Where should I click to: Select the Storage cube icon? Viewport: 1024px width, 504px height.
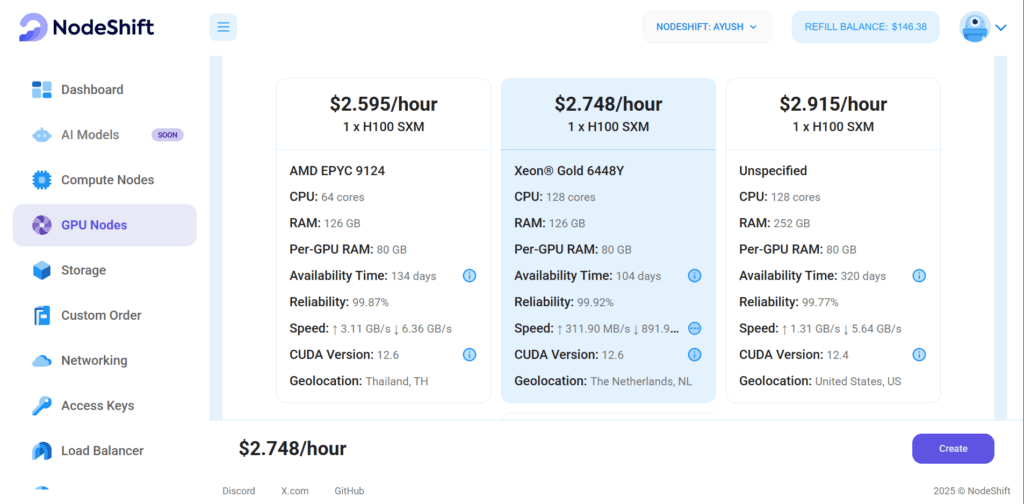42,270
